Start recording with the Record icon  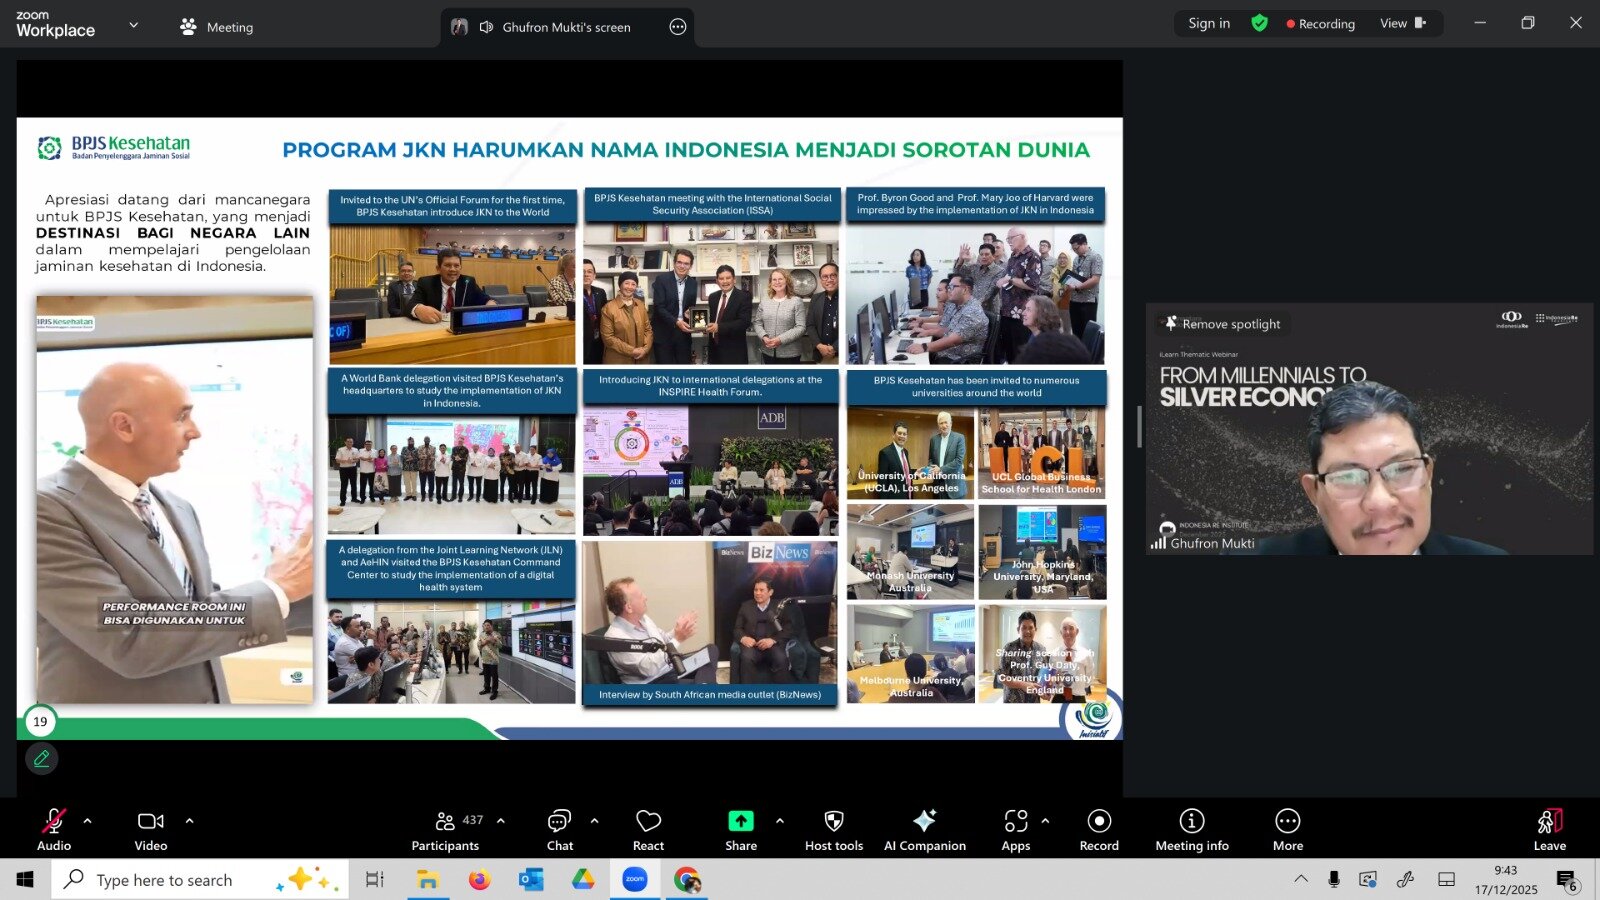(x=1098, y=821)
